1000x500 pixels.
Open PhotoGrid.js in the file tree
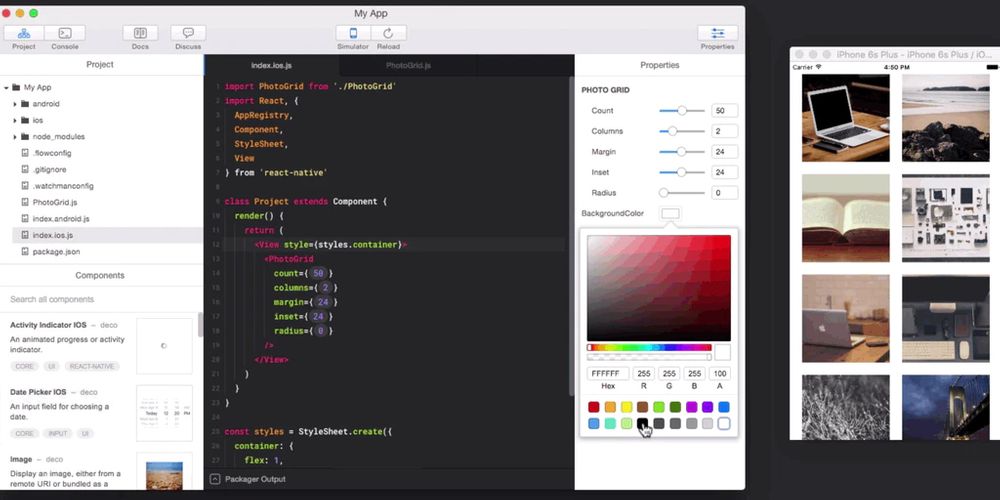tap(55, 202)
